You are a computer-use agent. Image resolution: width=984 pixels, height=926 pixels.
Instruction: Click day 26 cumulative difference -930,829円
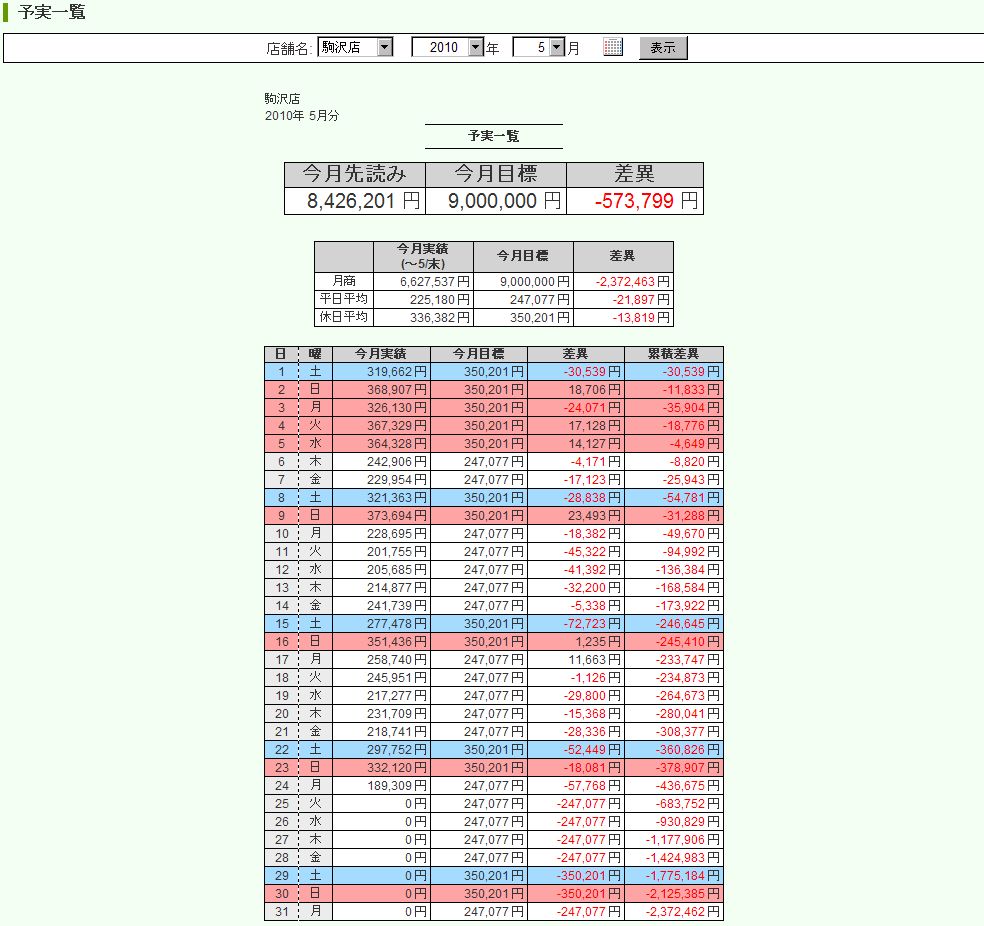(674, 821)
